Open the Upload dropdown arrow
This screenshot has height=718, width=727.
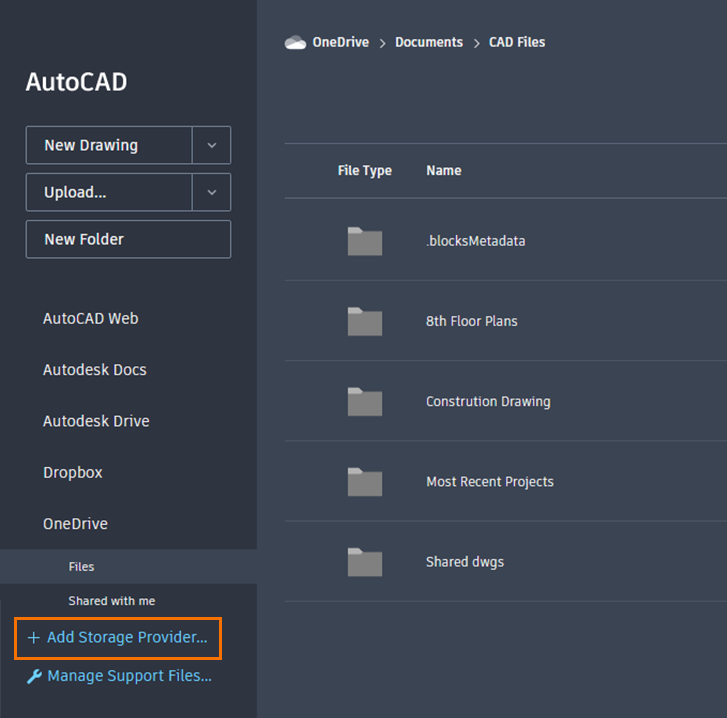[x=211, y=192]
